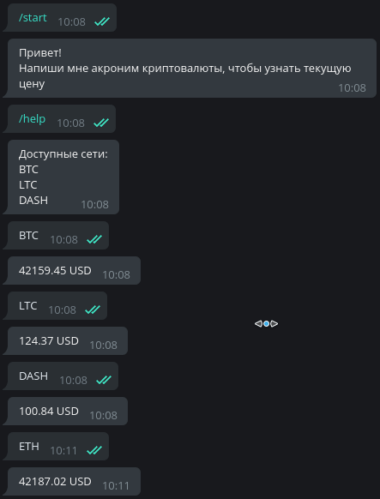The width and height of the screenshot is (380, 499).
Task: Click the sent ETH message bubble
Action: [58, 446]
